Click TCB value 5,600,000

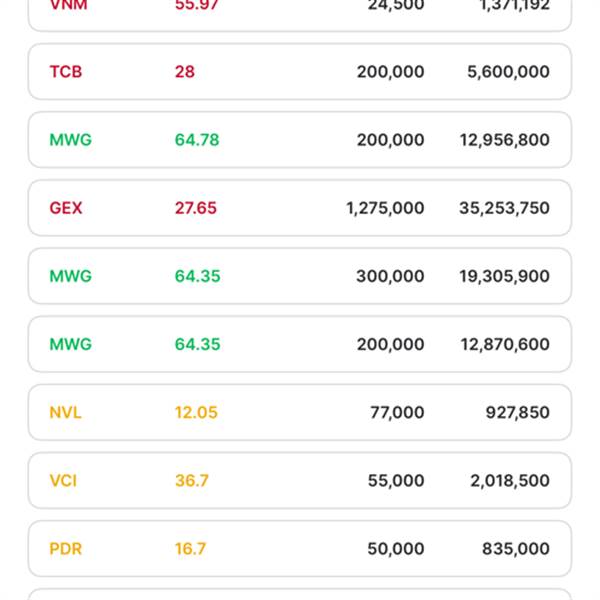click(509, 72)
